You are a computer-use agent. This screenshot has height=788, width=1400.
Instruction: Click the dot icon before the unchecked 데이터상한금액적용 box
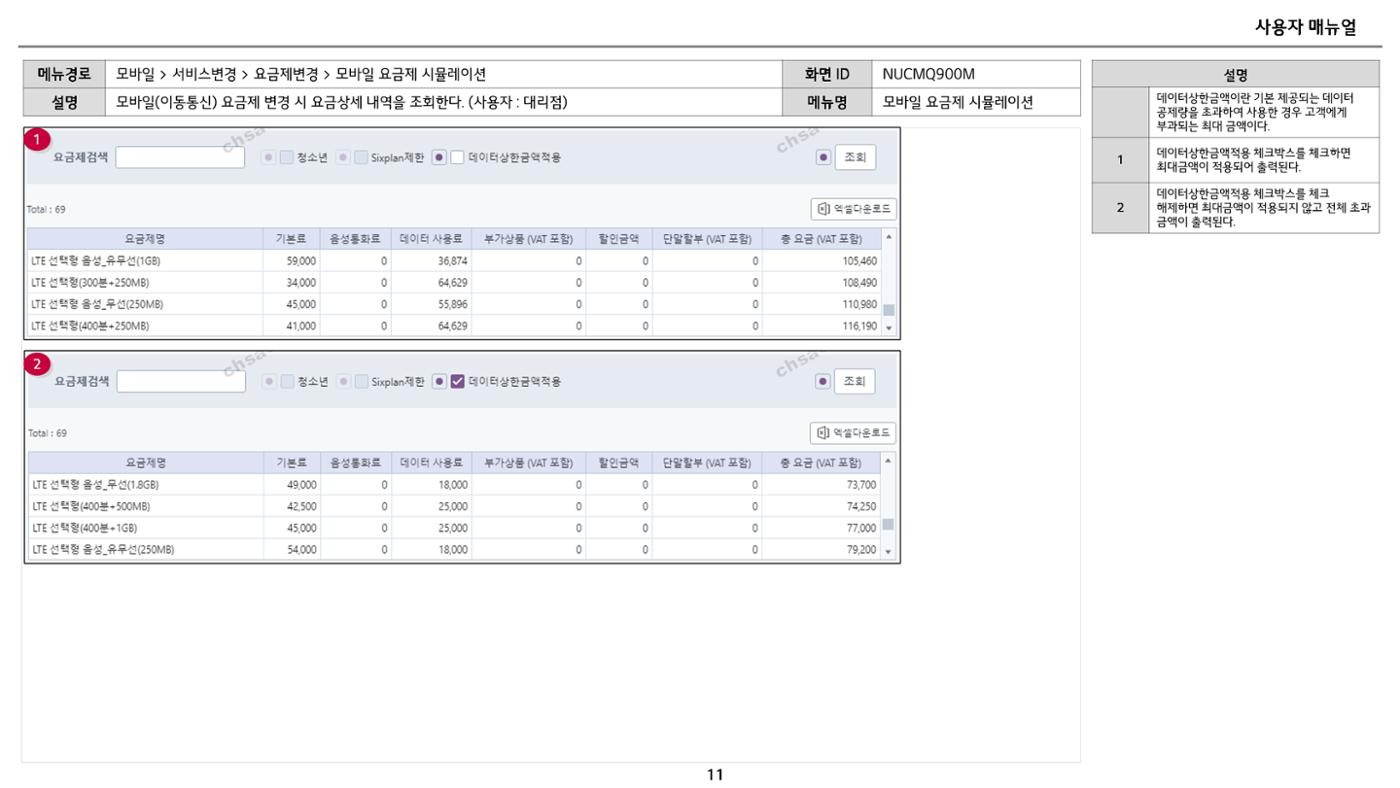(x=439, y=157)
